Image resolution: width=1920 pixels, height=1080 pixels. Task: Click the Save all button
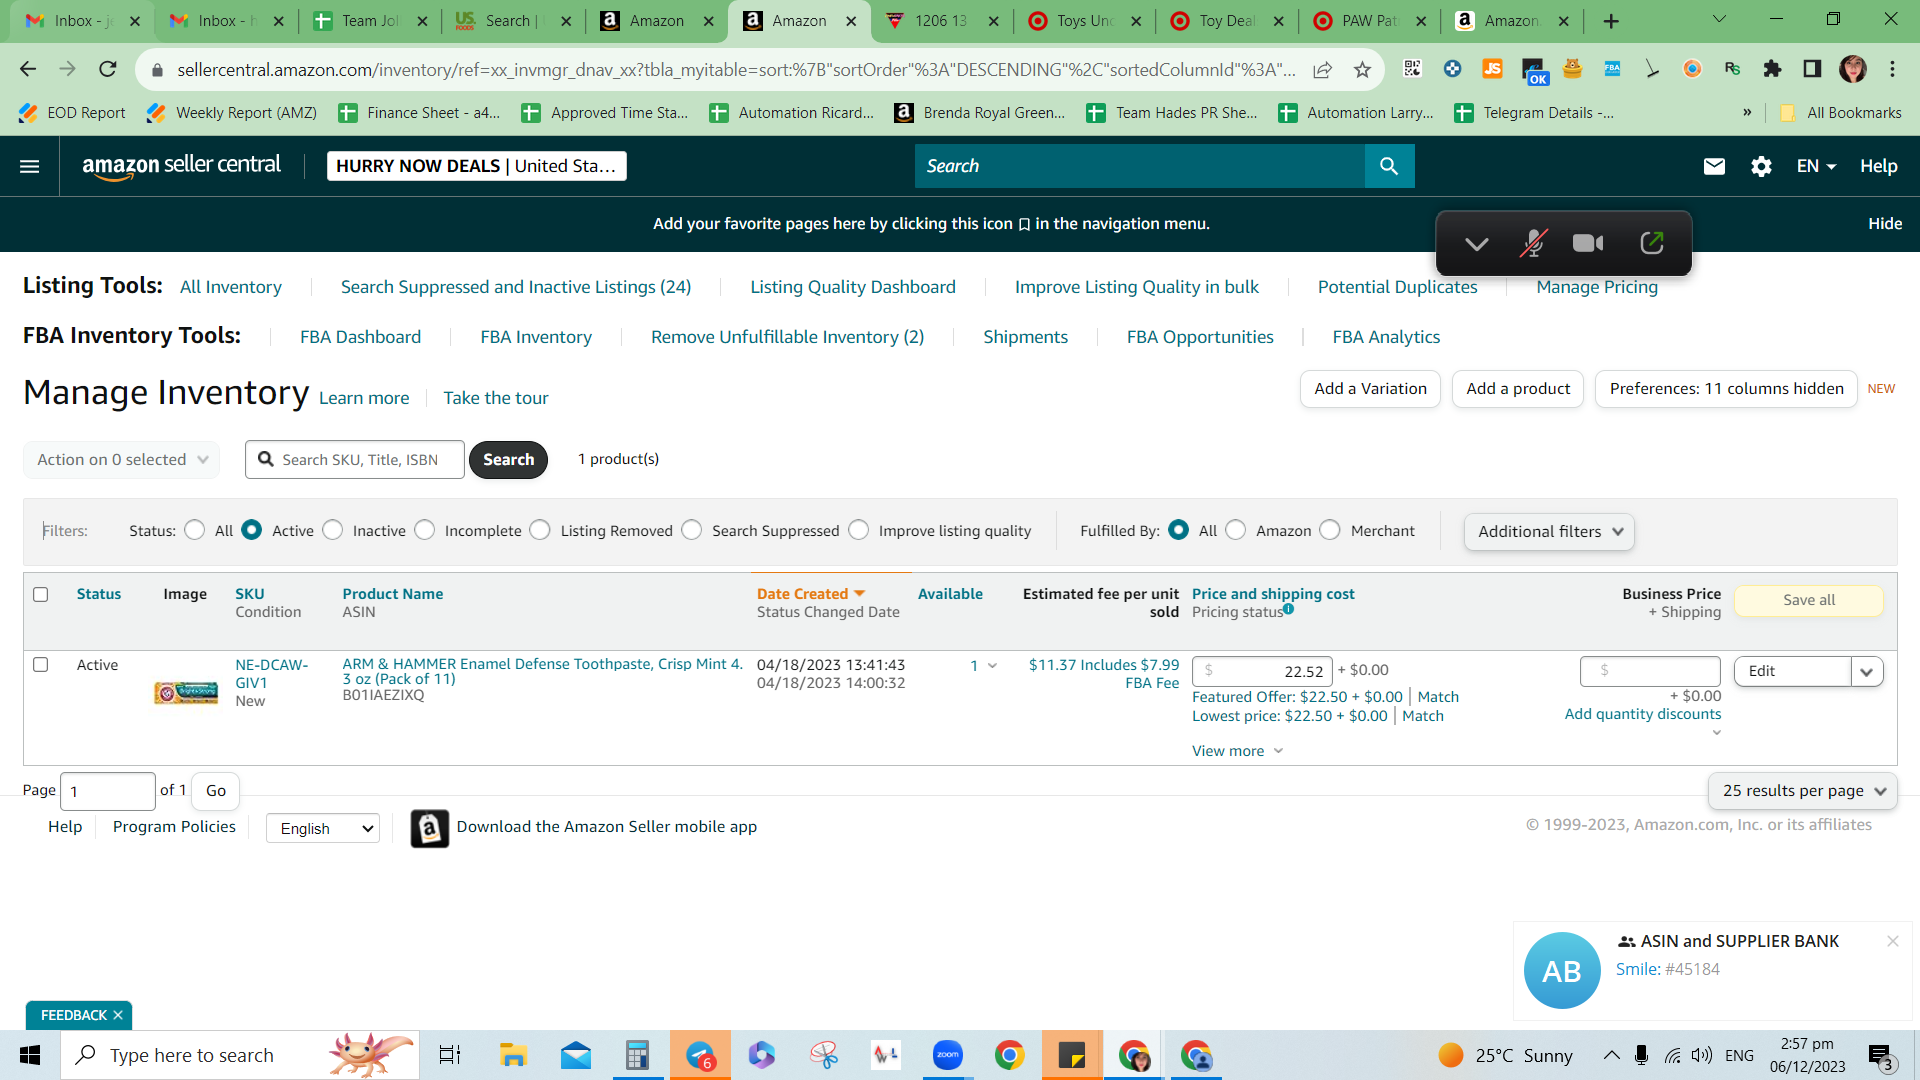coord(1809,600)
